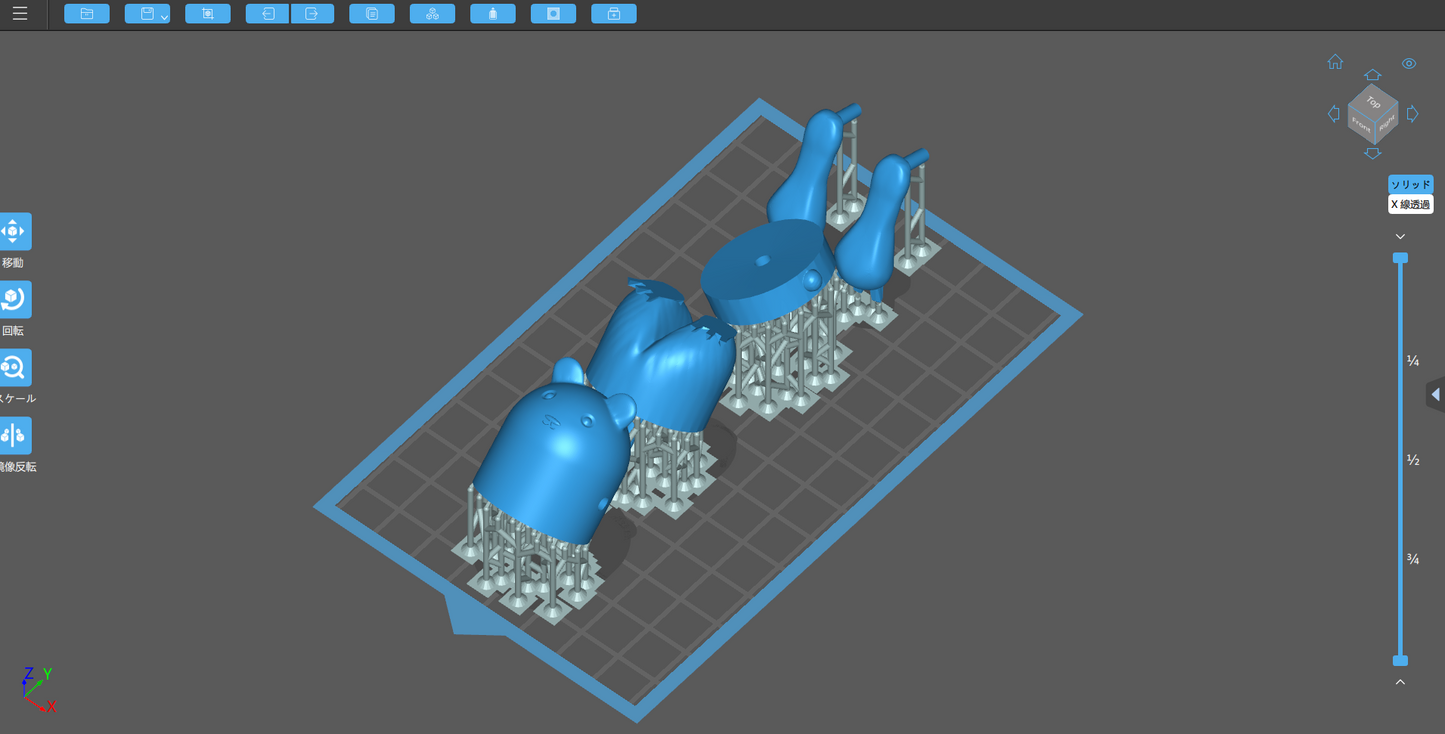Click the downward chevron above layer slider

click(1400, 237)
